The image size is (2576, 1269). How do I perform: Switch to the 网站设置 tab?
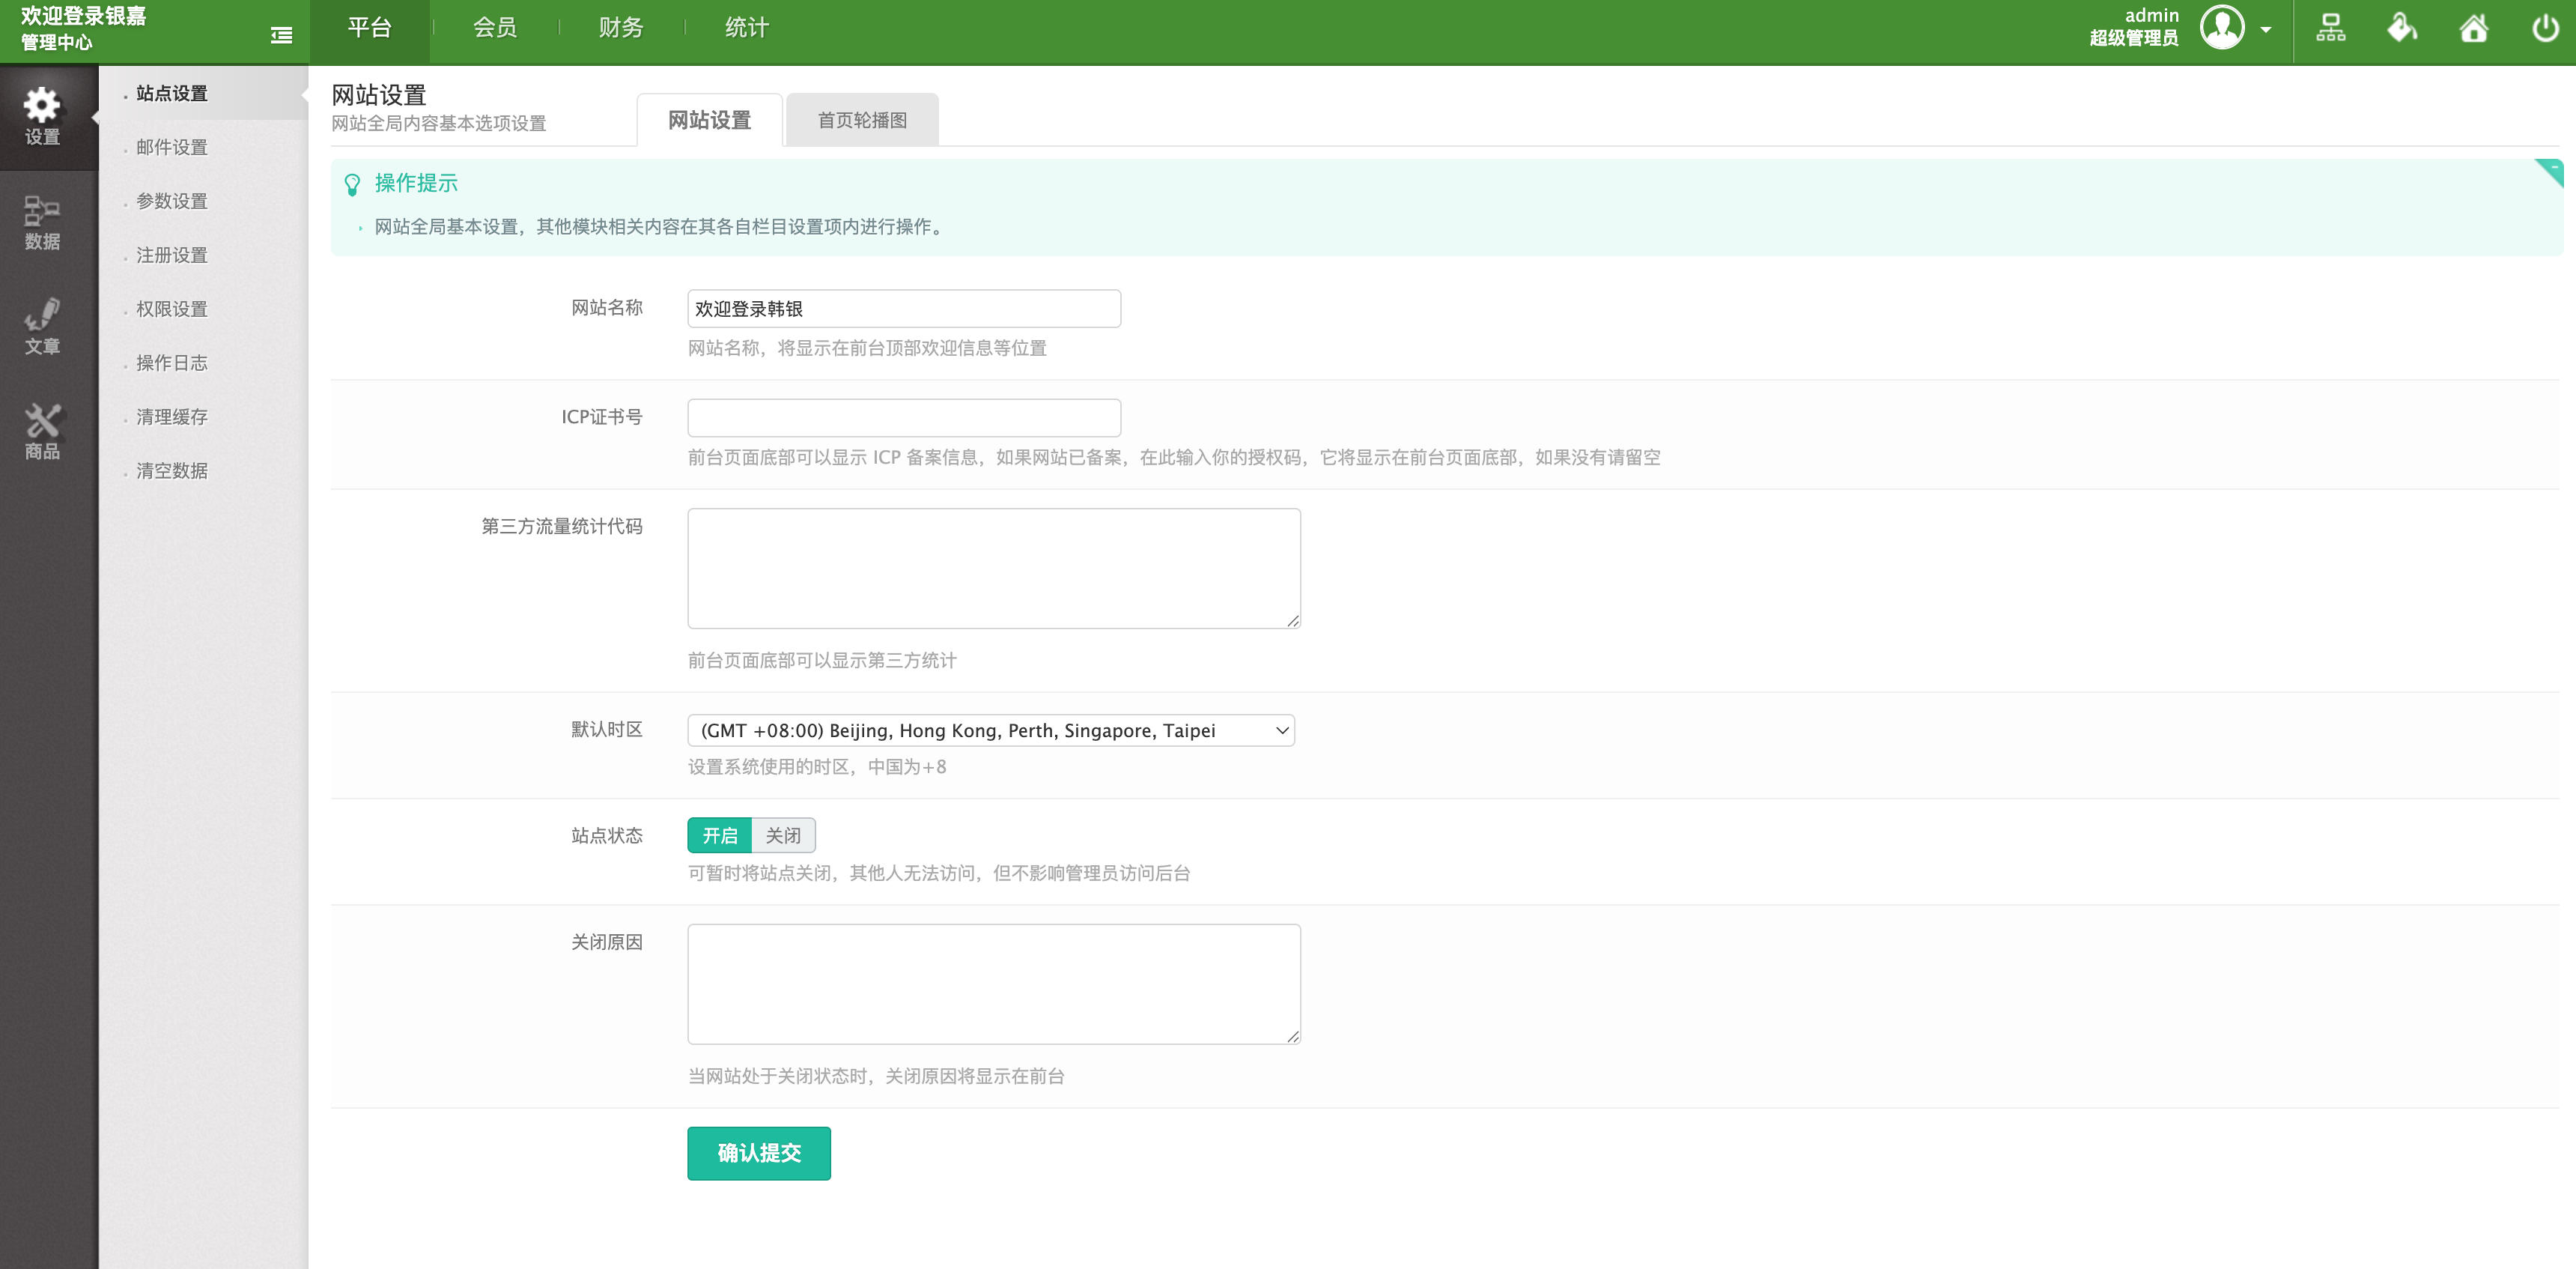709,120
